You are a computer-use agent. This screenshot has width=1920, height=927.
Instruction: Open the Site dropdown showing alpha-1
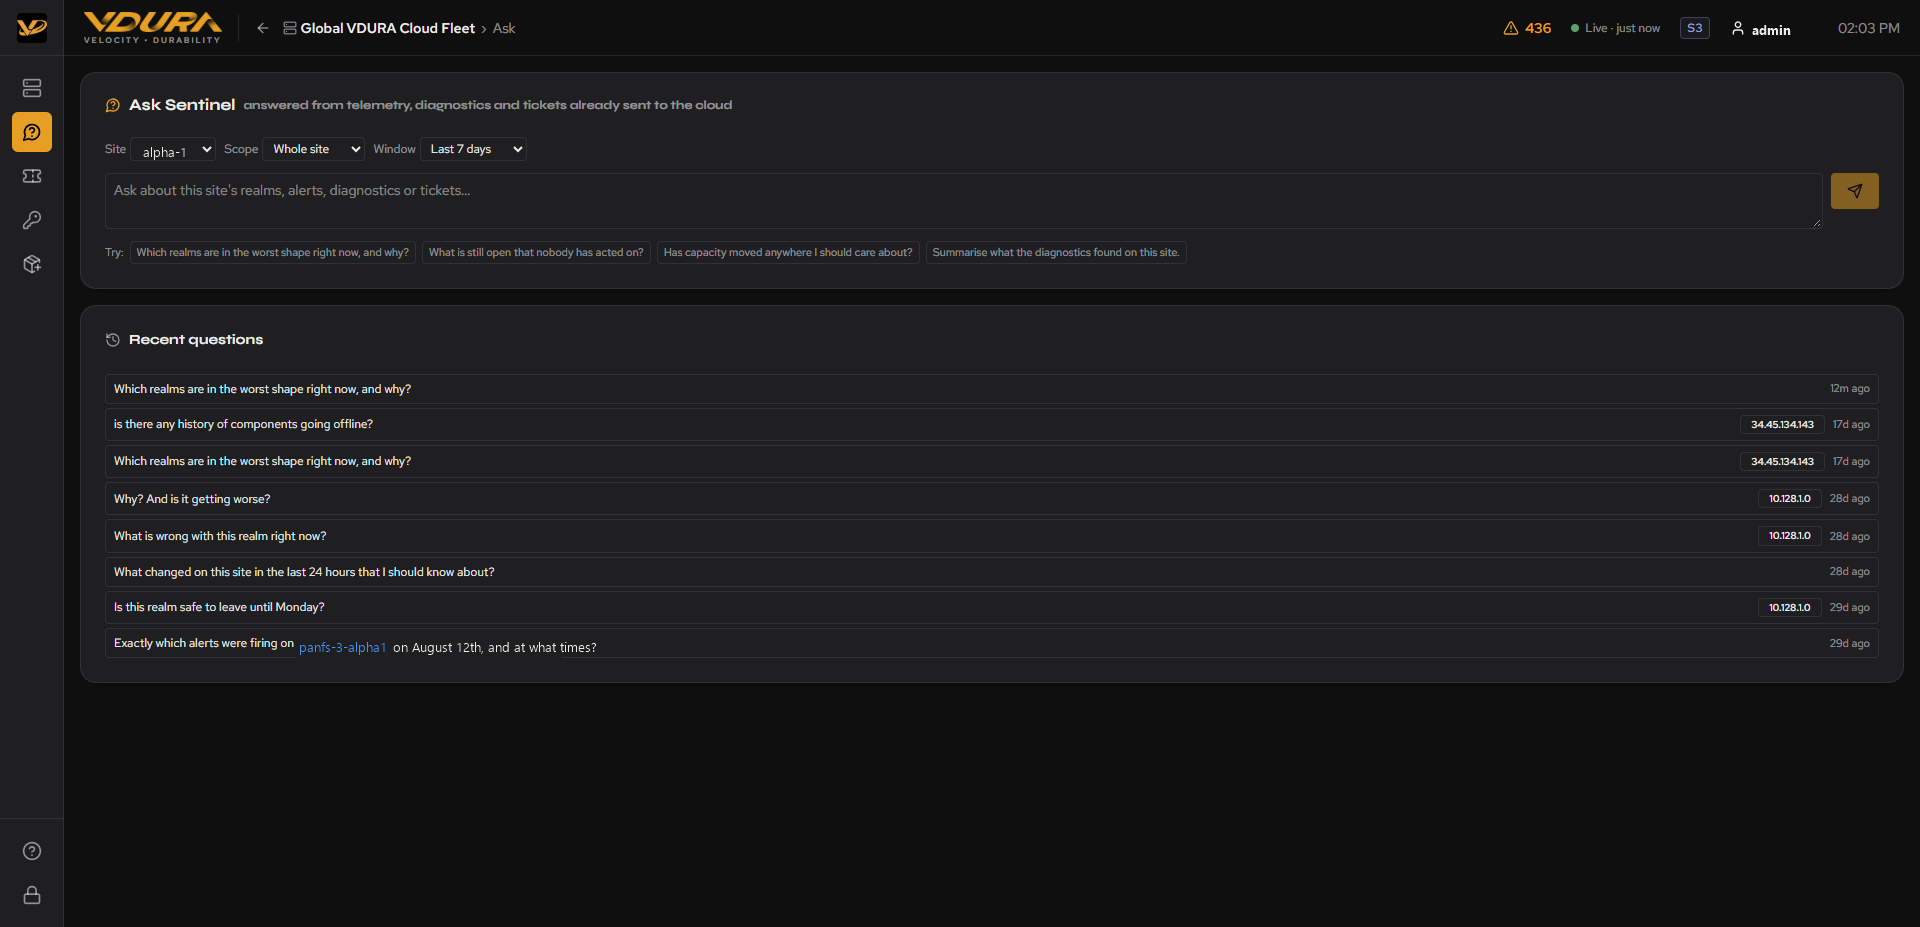(173, 150)
